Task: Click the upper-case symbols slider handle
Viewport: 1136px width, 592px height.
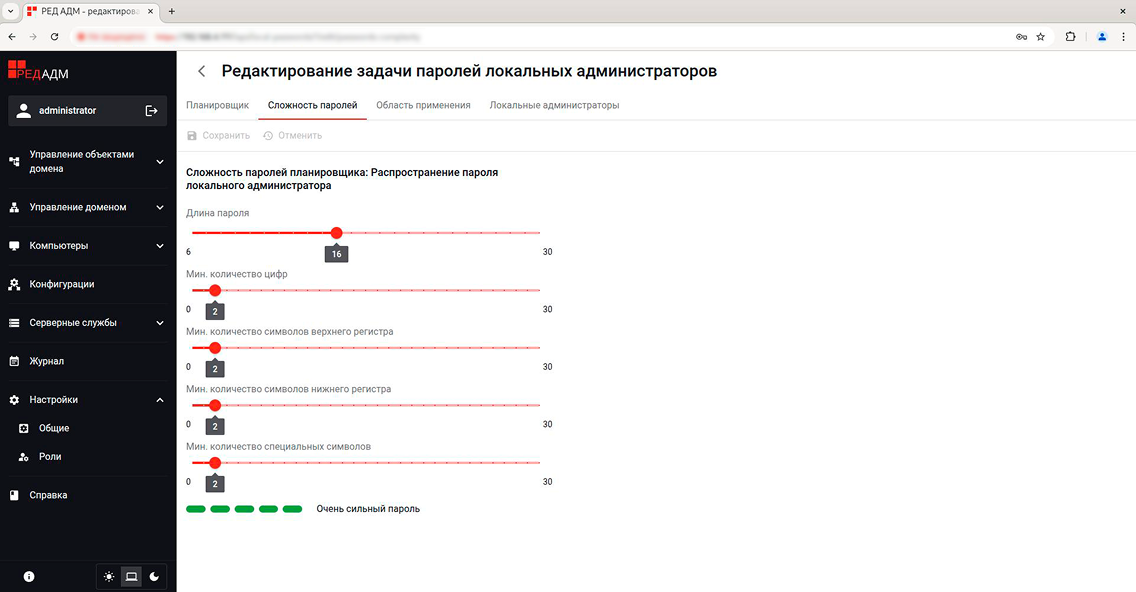Action: tap(214, 348)
